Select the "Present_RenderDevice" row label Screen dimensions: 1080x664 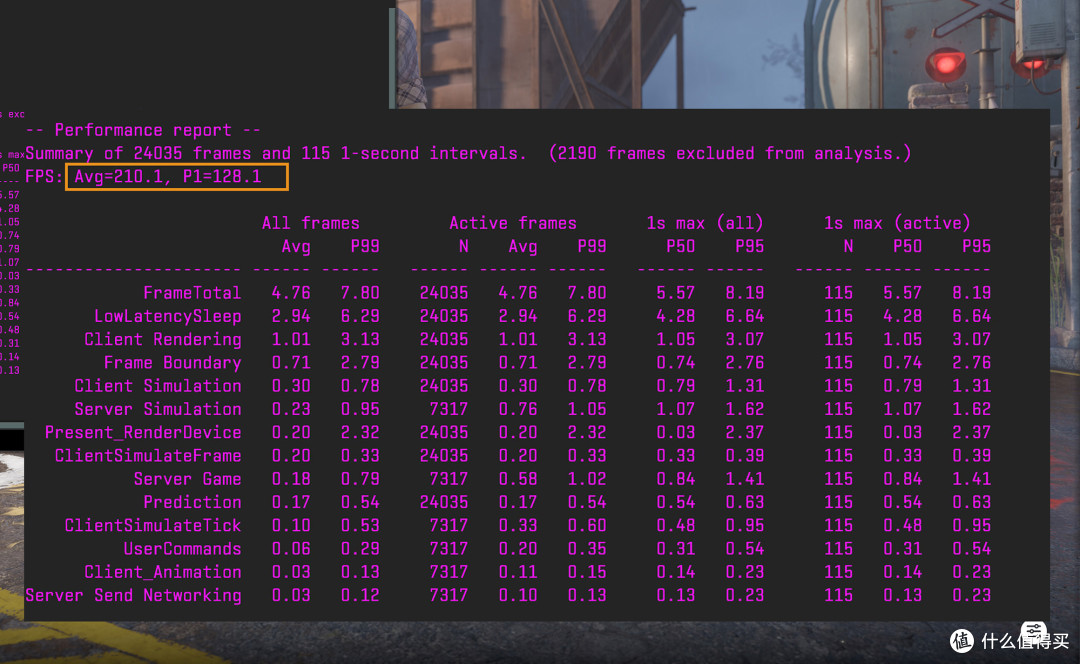[143, 433]
